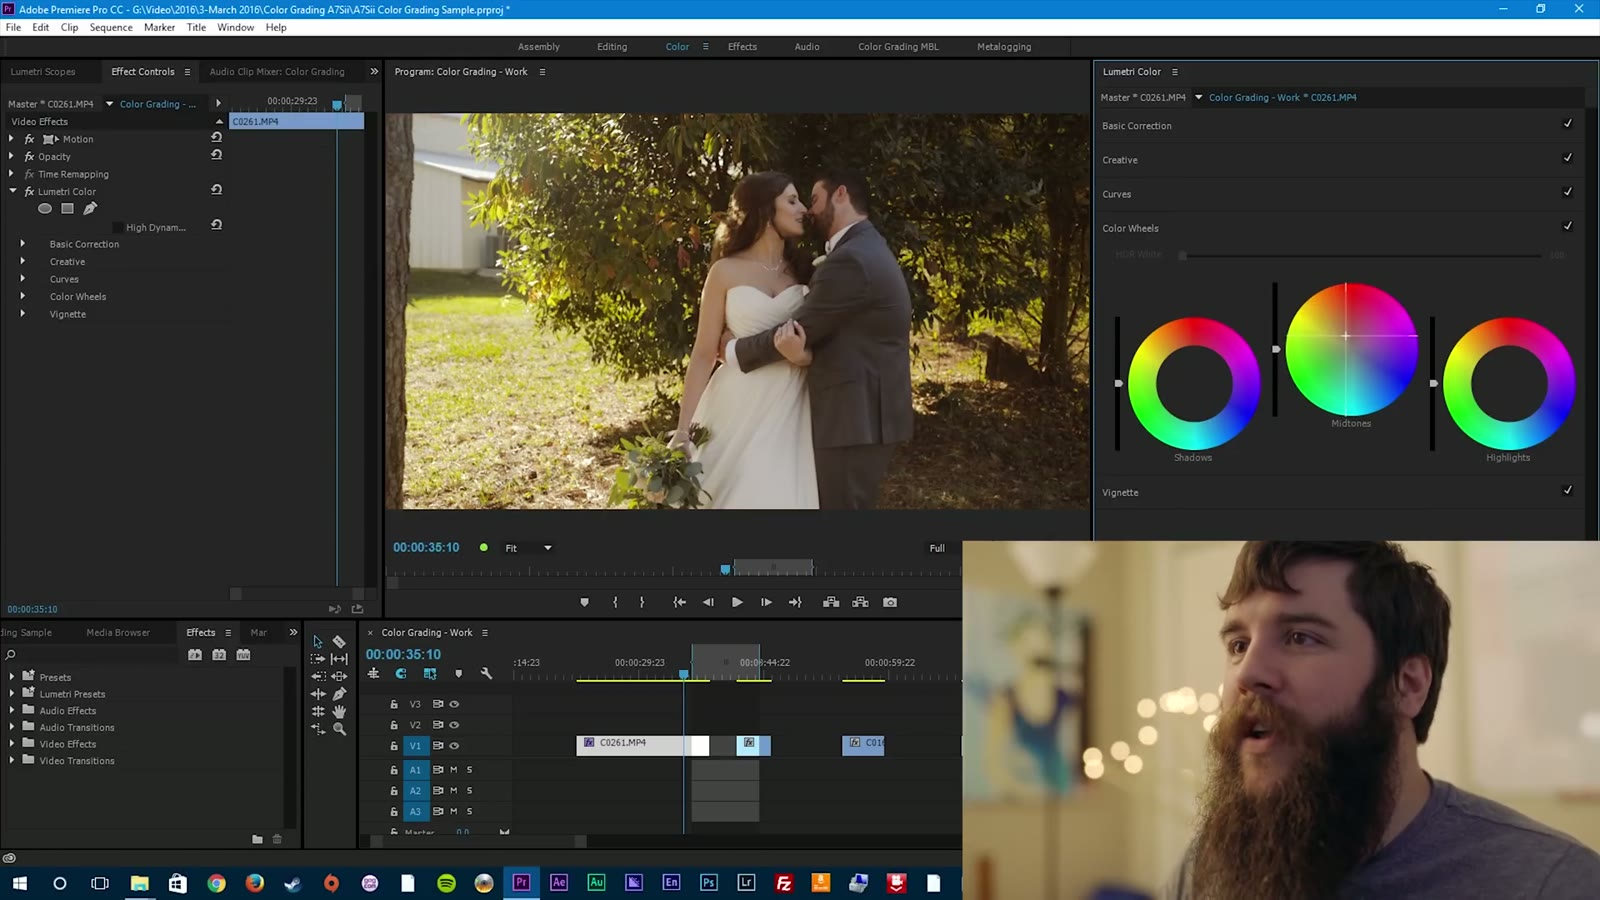Select the Pen tool in tools panel
1600x900 pixels.
(x=340, y=694)
